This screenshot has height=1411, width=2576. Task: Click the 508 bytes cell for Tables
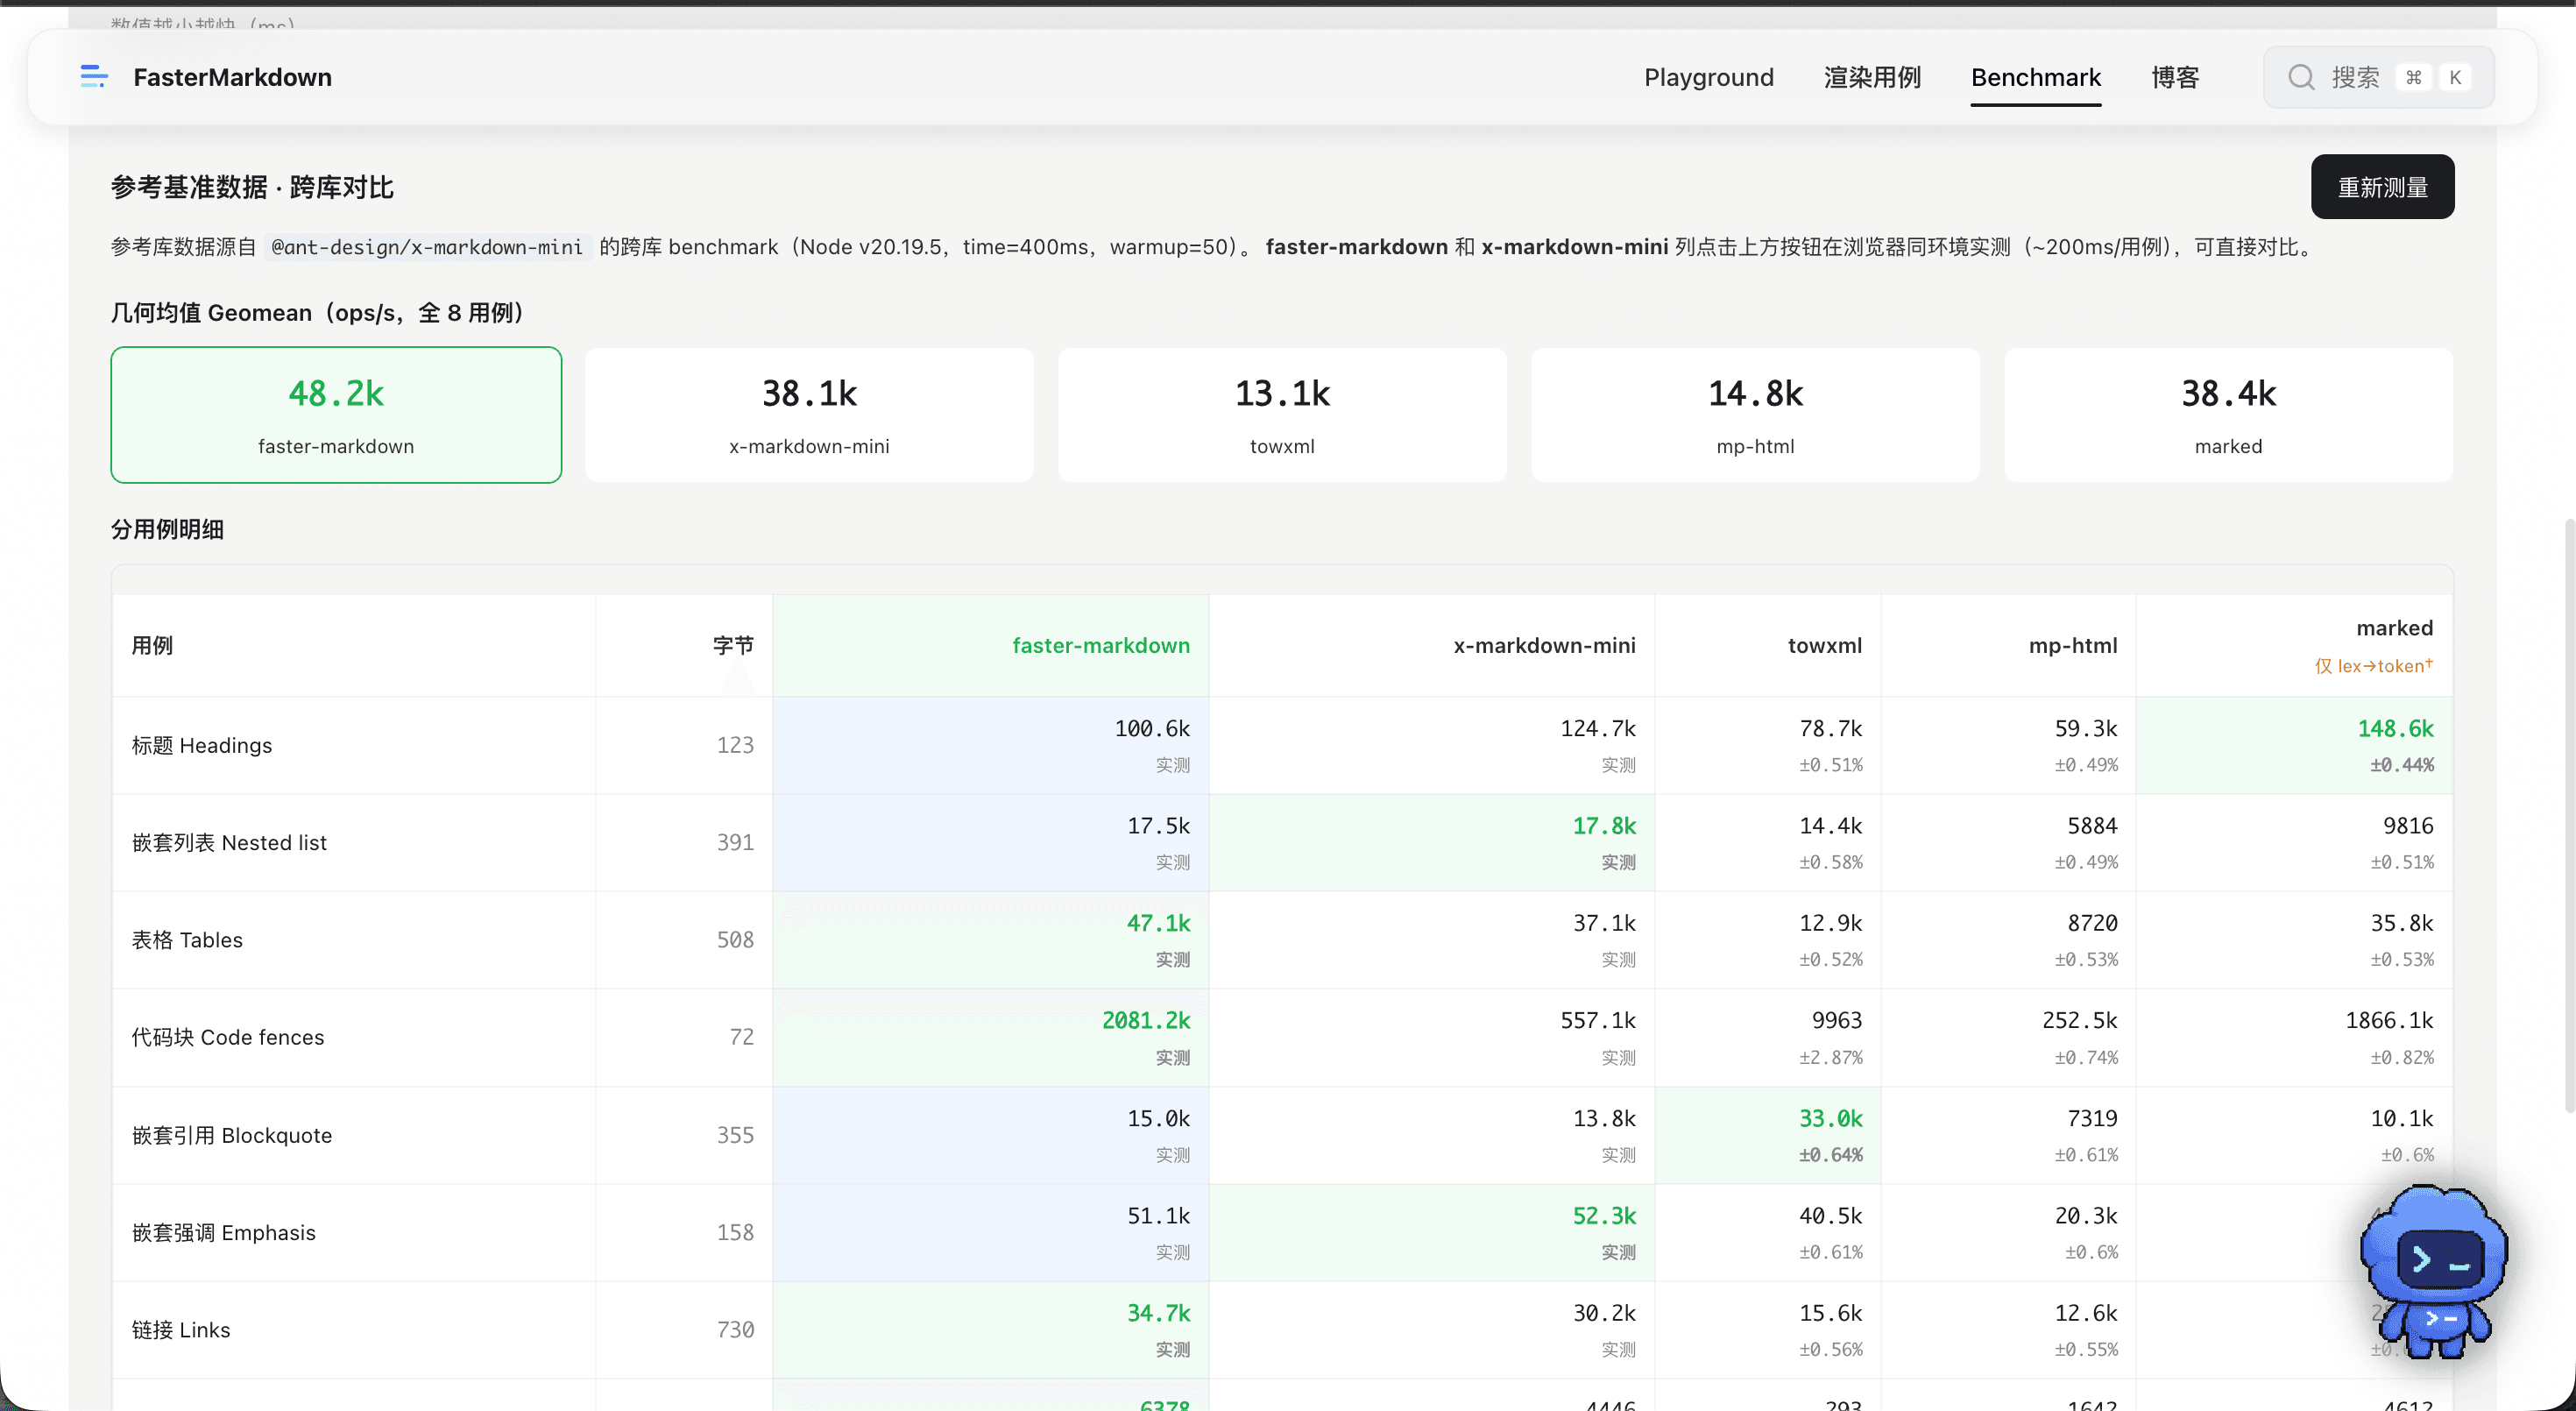735,940
